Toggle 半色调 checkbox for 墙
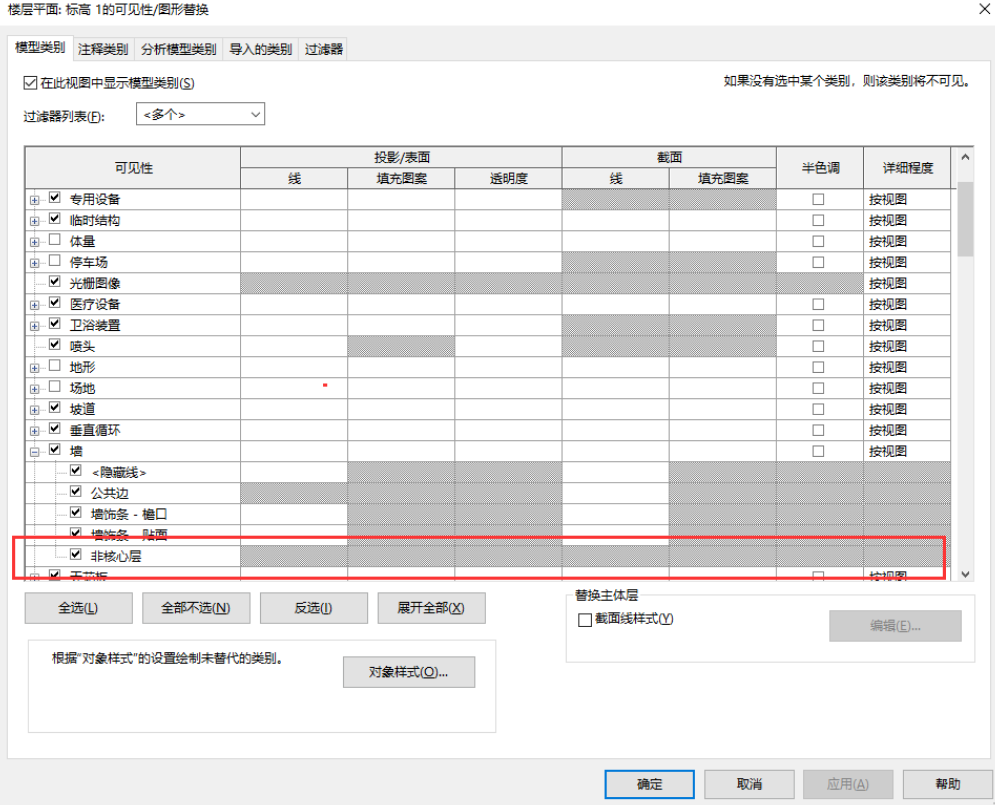This screenshot has width=995, height=805. pyautogui.click(x=819, y=451)
